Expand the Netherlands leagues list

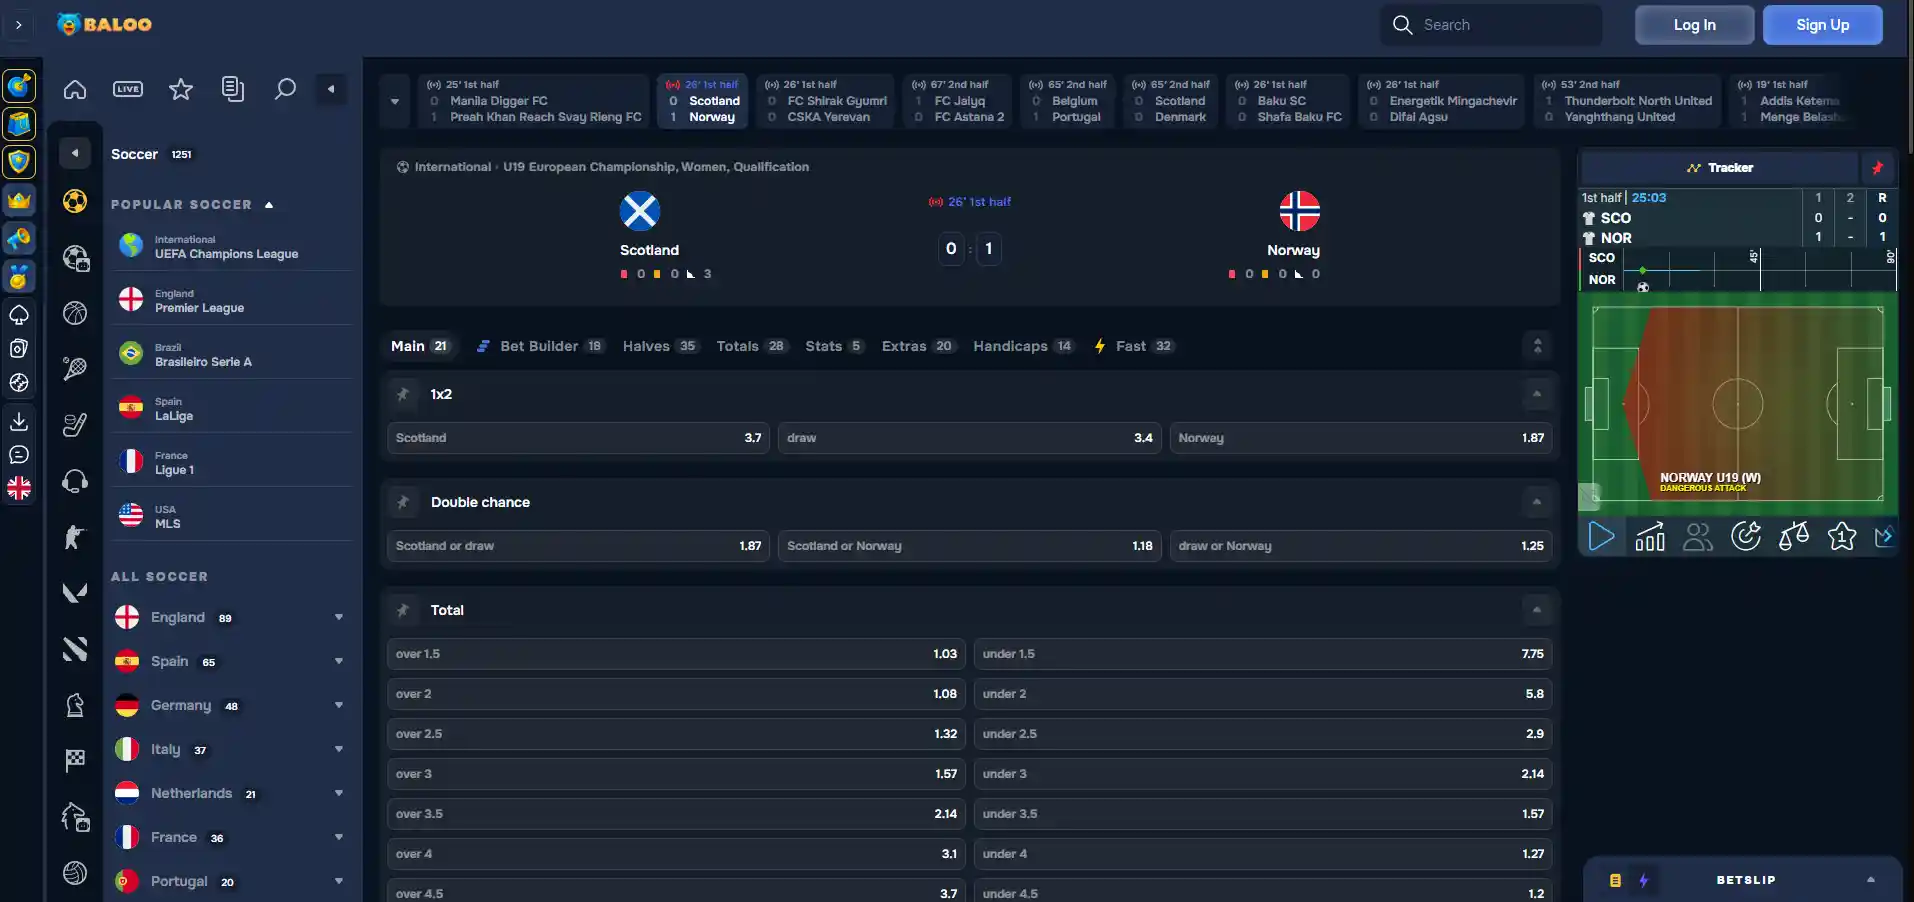tap(339, 794)
